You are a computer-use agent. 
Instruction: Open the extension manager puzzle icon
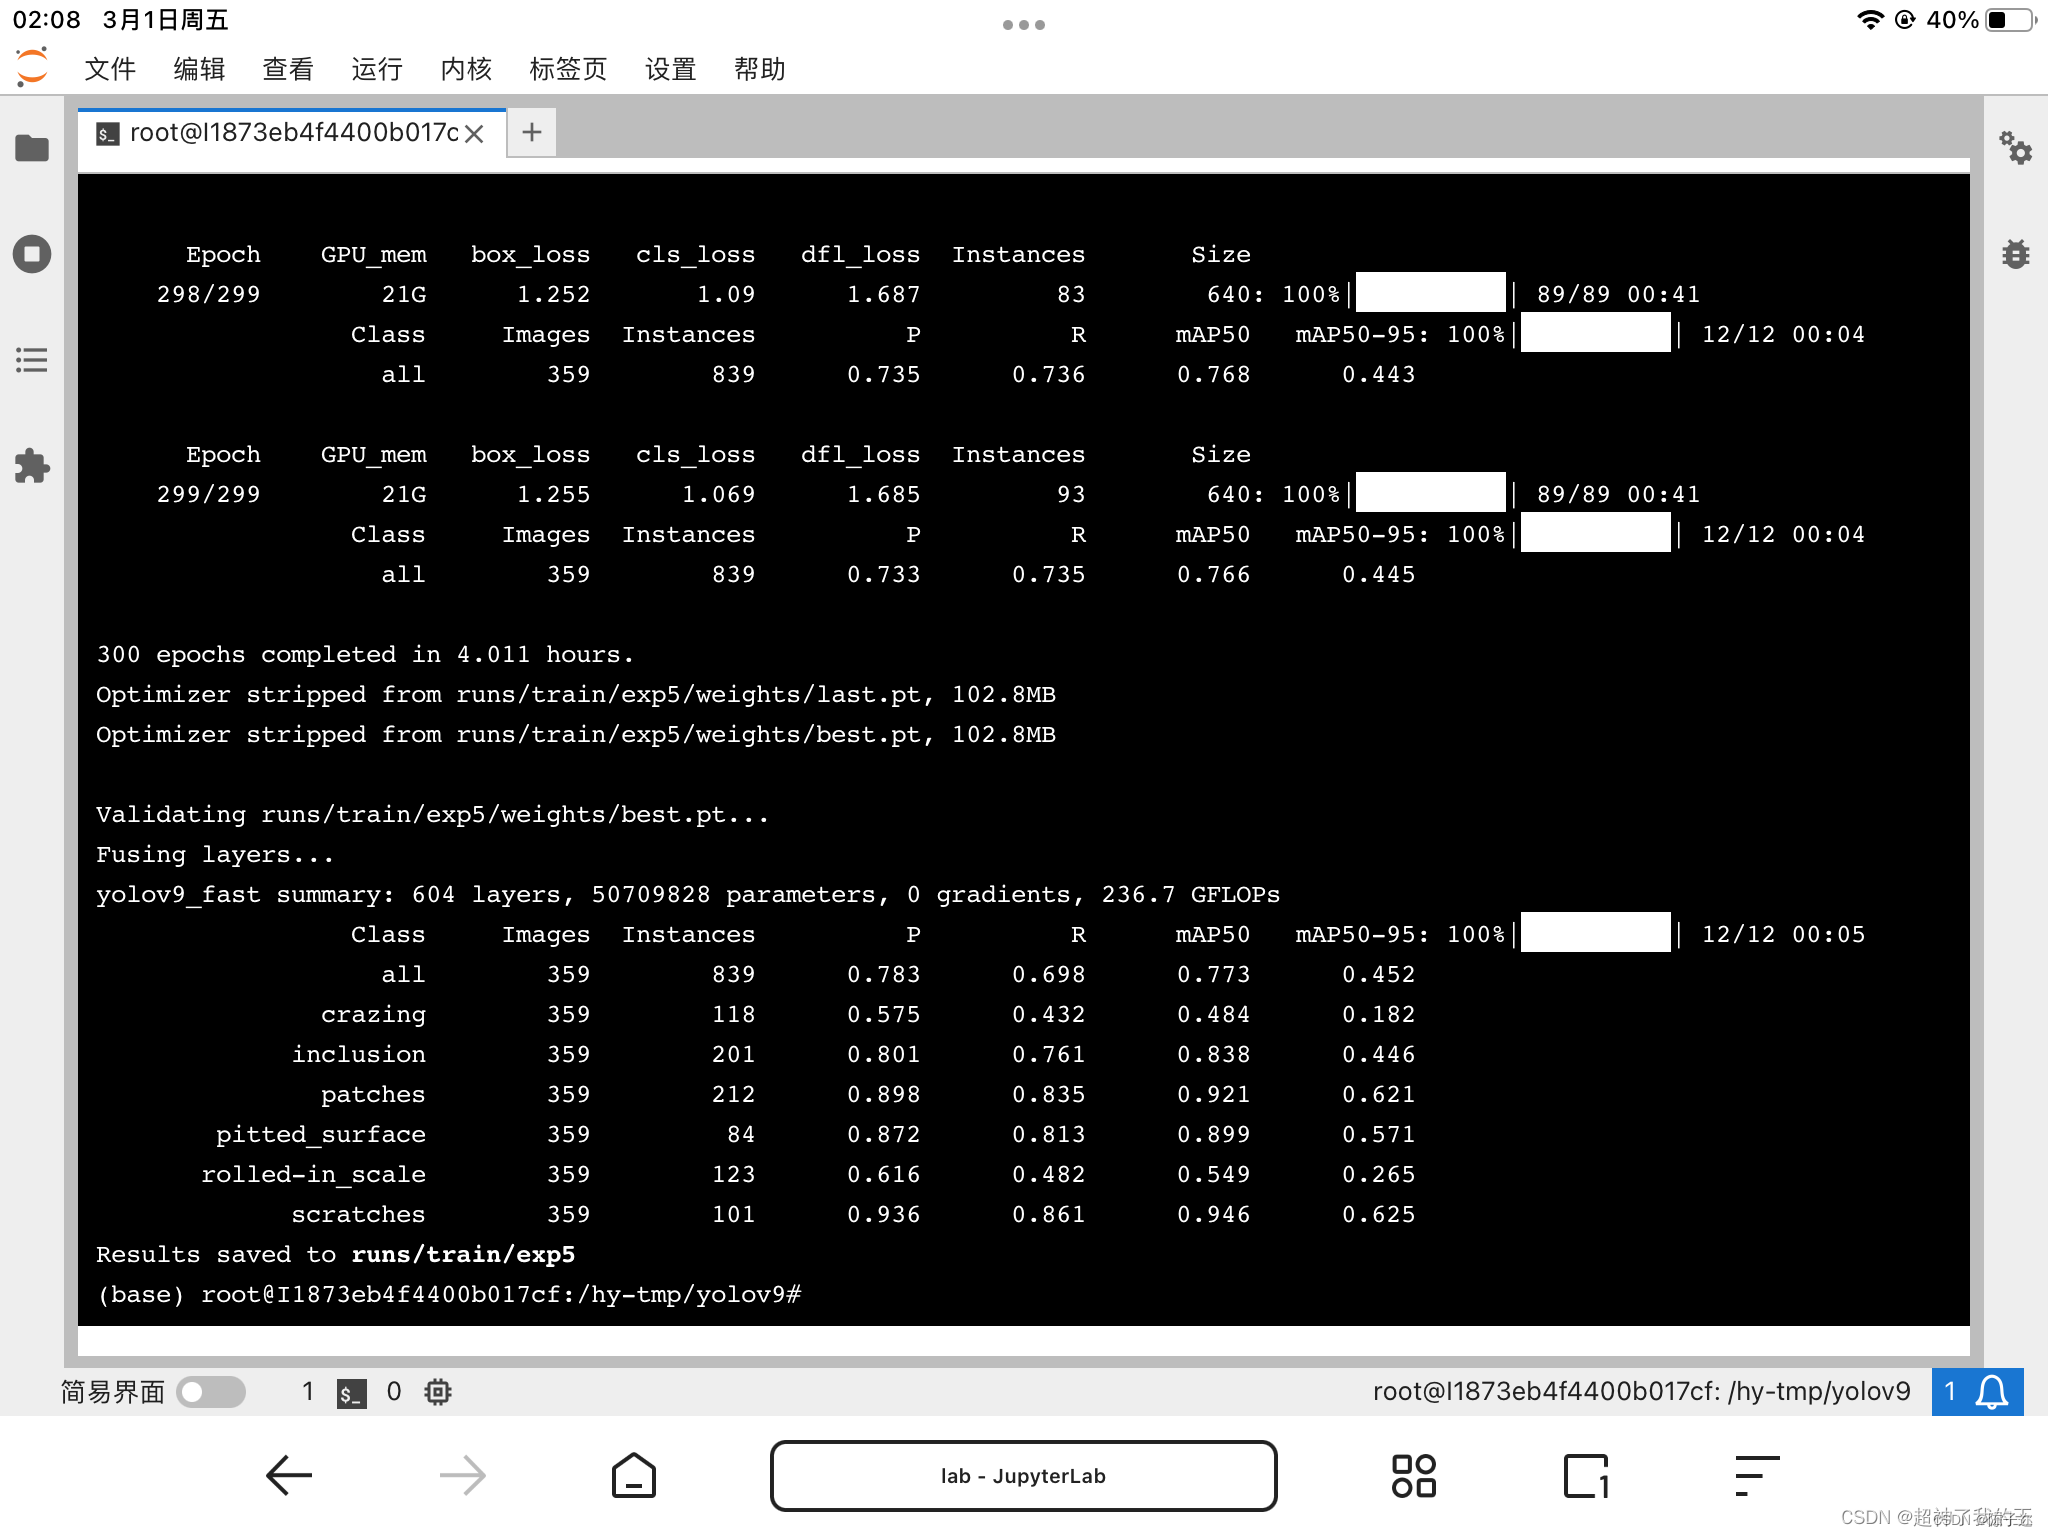click(32, 466)
